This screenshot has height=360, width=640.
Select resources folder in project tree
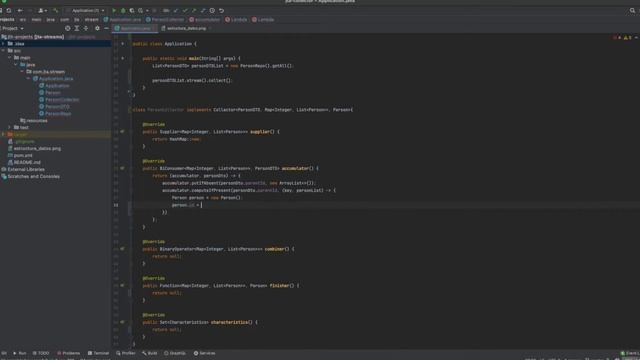point(34,120)
